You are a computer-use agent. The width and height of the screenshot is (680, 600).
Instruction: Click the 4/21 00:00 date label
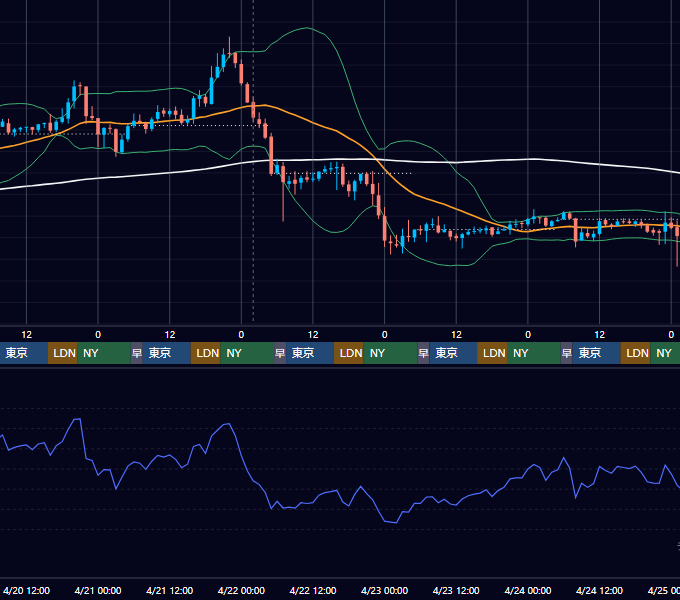(98, 590)
